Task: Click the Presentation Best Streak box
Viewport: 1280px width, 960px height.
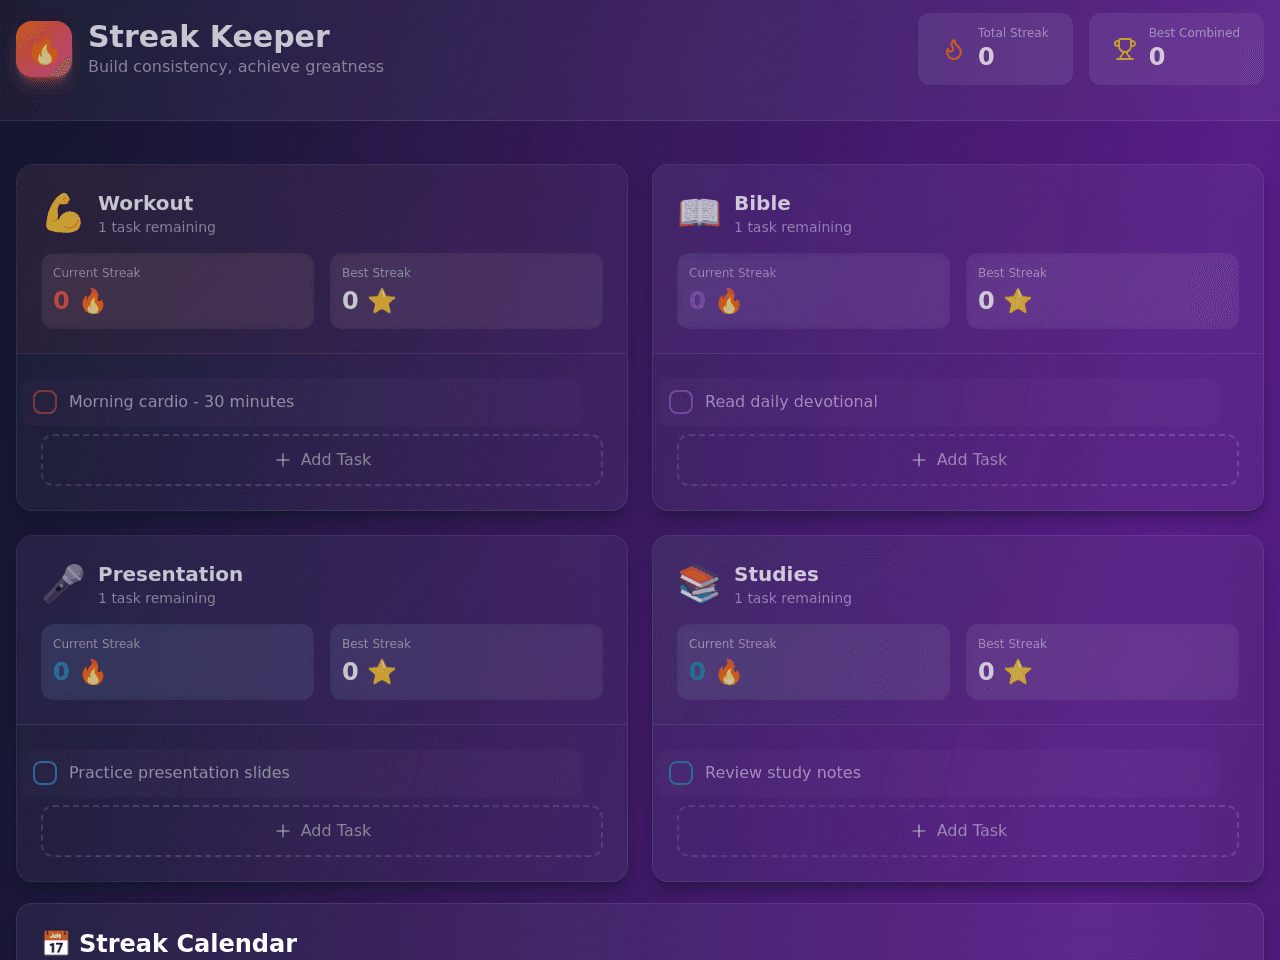Action: pos(466,662)
